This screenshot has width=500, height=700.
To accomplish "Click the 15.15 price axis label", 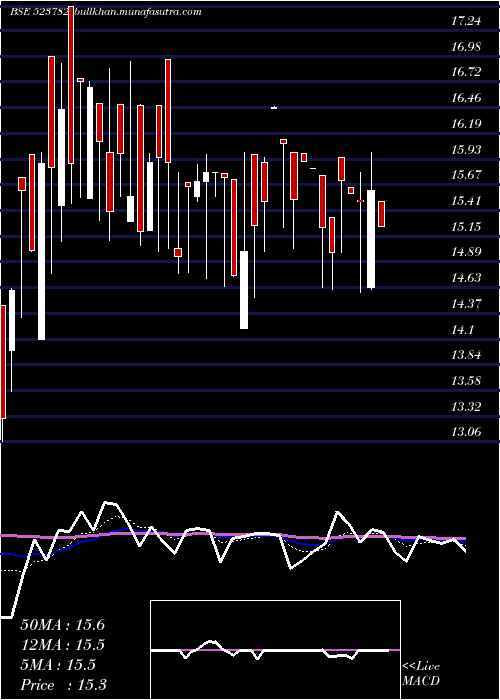I will [466, 227].
